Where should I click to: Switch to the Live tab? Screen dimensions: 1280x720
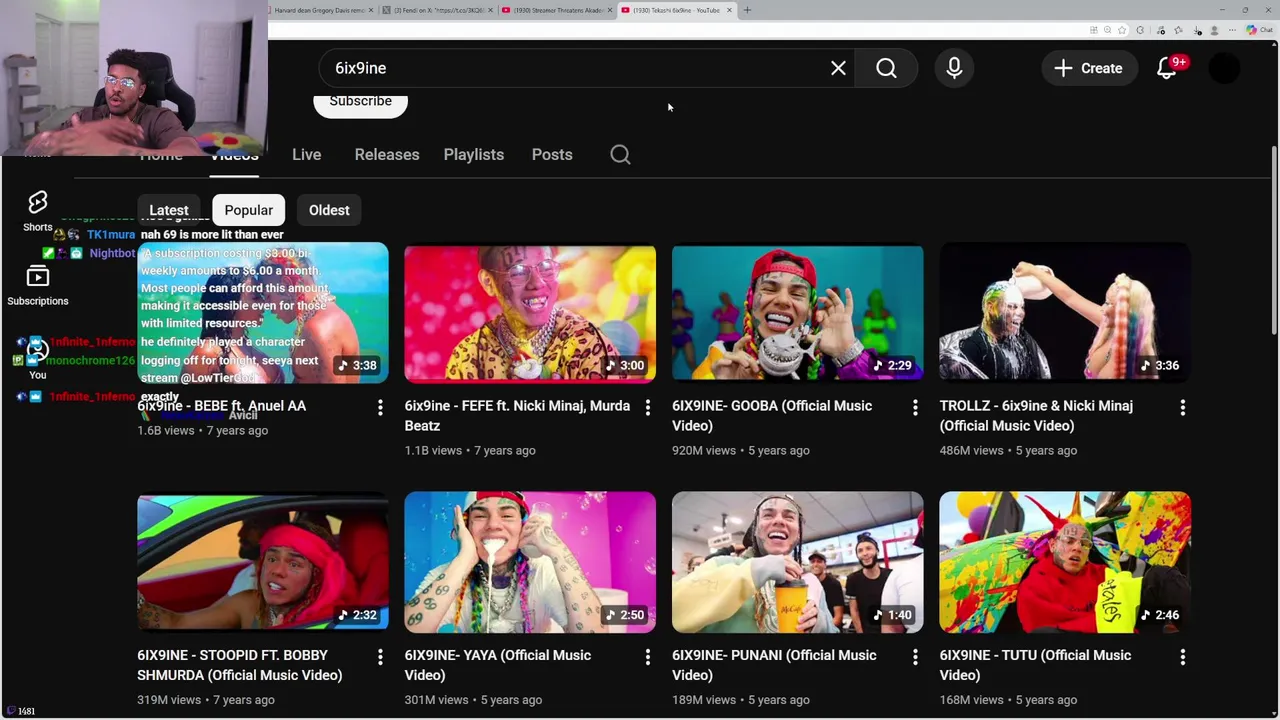click(x=306, y=155)
